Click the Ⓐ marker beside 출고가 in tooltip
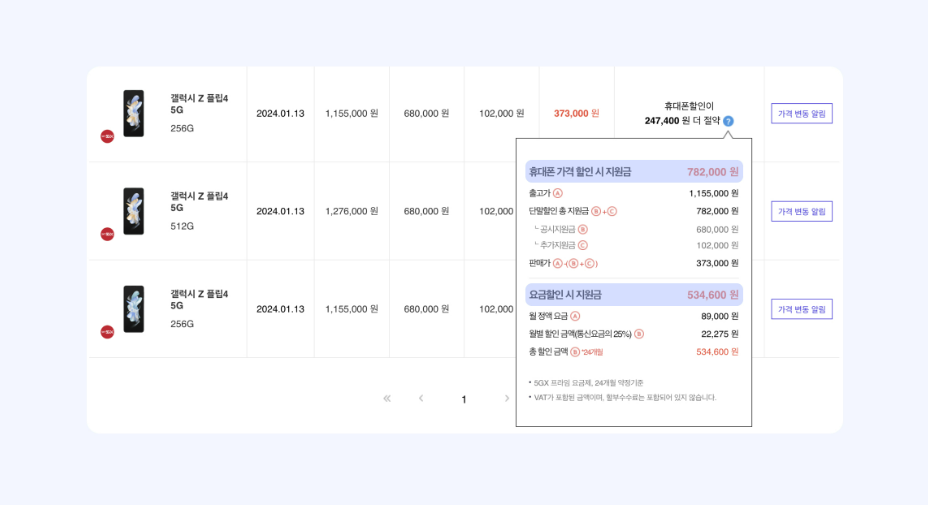Screen dimensions: 928x505 pos(558,193)
